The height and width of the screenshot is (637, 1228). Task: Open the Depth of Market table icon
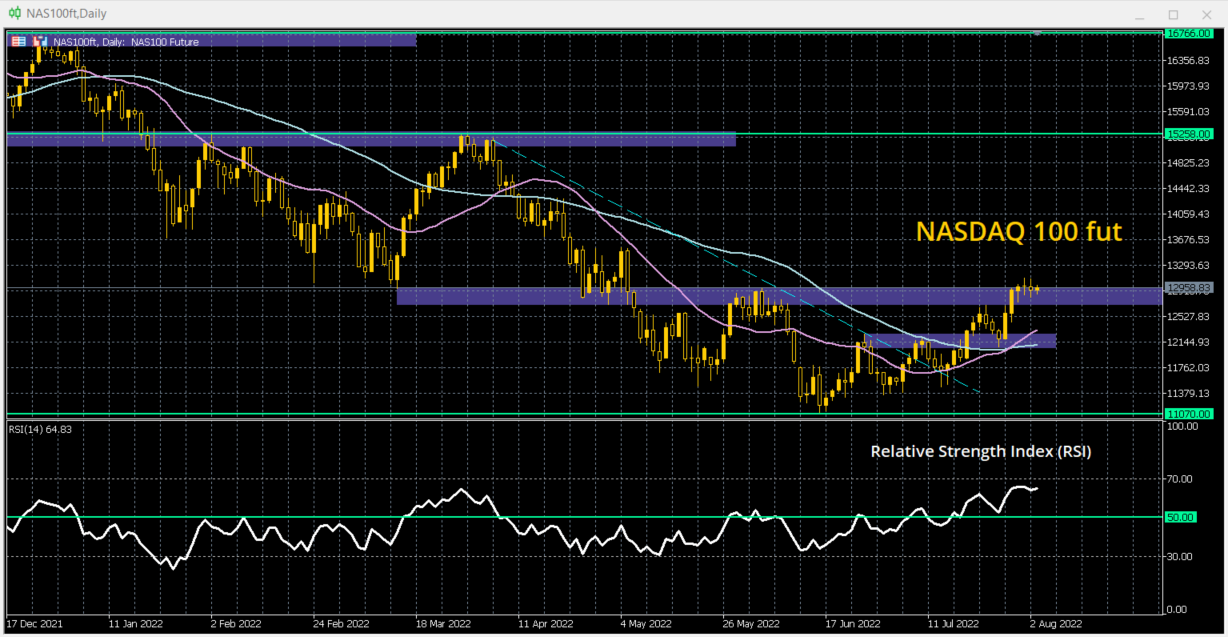click(19, 41)
